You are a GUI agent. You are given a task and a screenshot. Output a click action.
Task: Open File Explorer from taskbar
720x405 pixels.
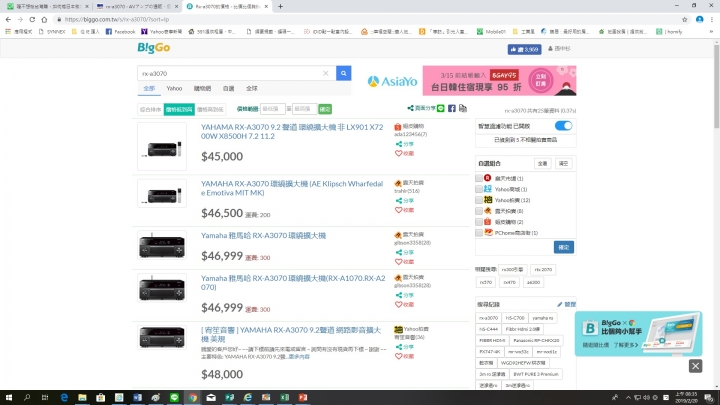(x=82, y=398)
